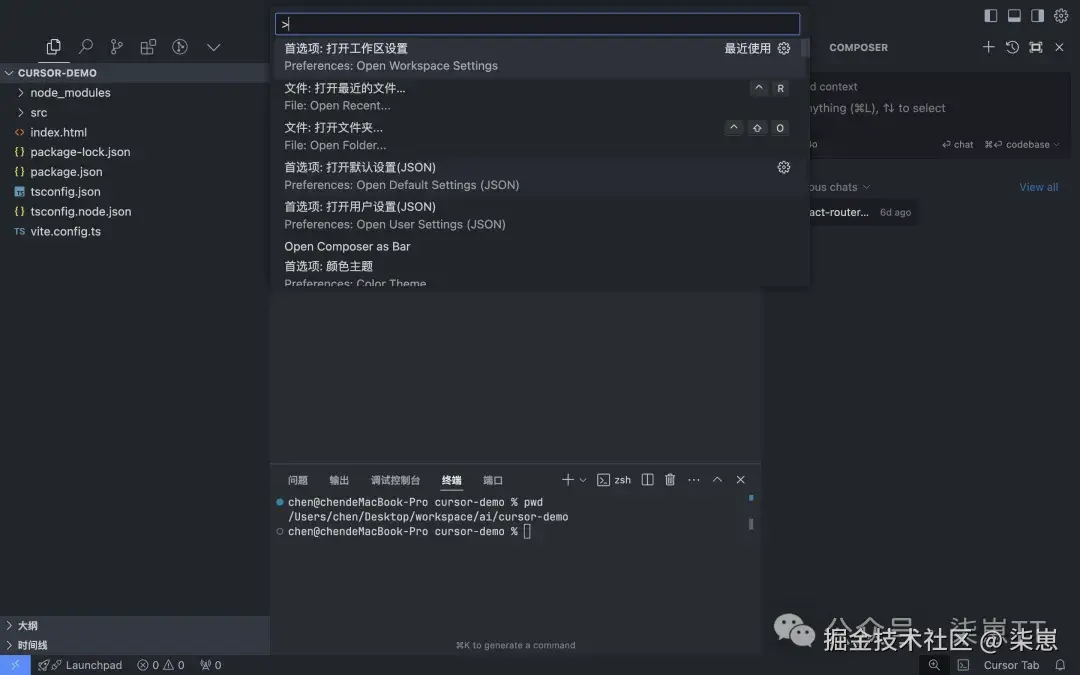The width and height of the screenshot is (1080, 675).
Task: Click Cursor Tab in status bar
Action: pos(1011,665)
